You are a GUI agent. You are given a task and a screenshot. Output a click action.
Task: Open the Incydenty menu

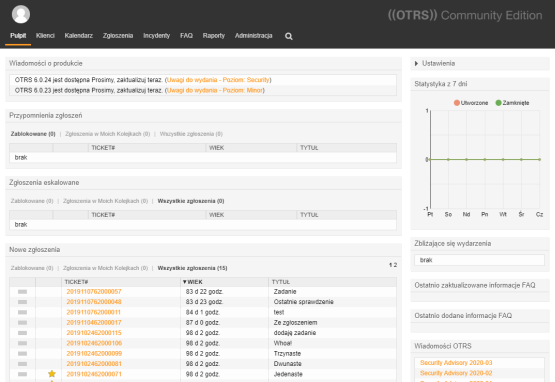click(x=156, y=35)
